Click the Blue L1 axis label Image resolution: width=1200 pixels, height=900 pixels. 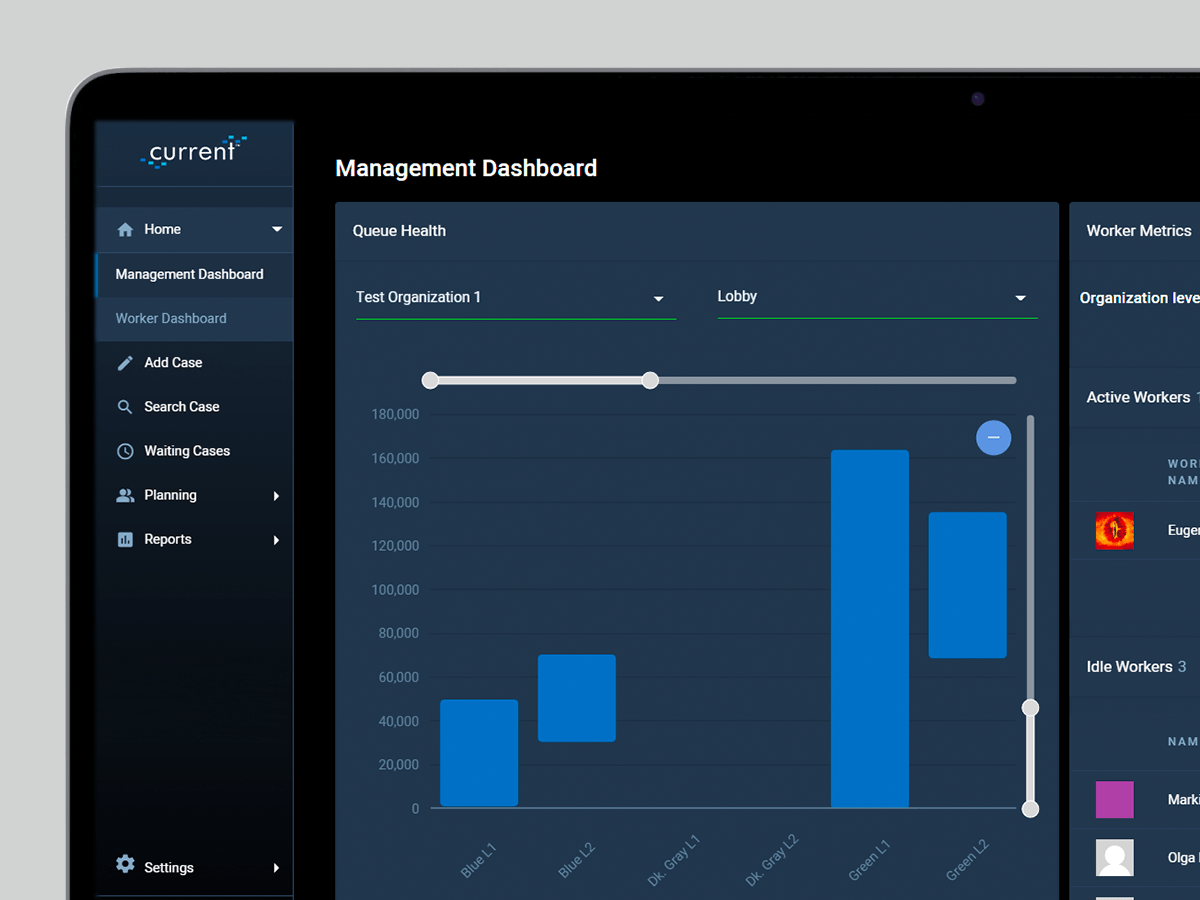coord(479,860)
